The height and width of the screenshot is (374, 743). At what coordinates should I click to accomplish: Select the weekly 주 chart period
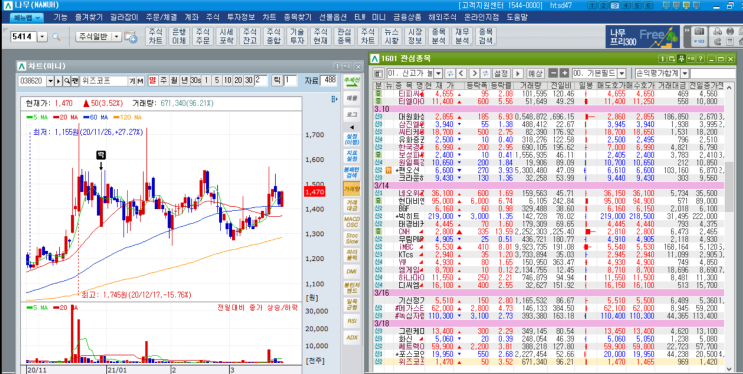pyautogui.click(x=163, y=81)
